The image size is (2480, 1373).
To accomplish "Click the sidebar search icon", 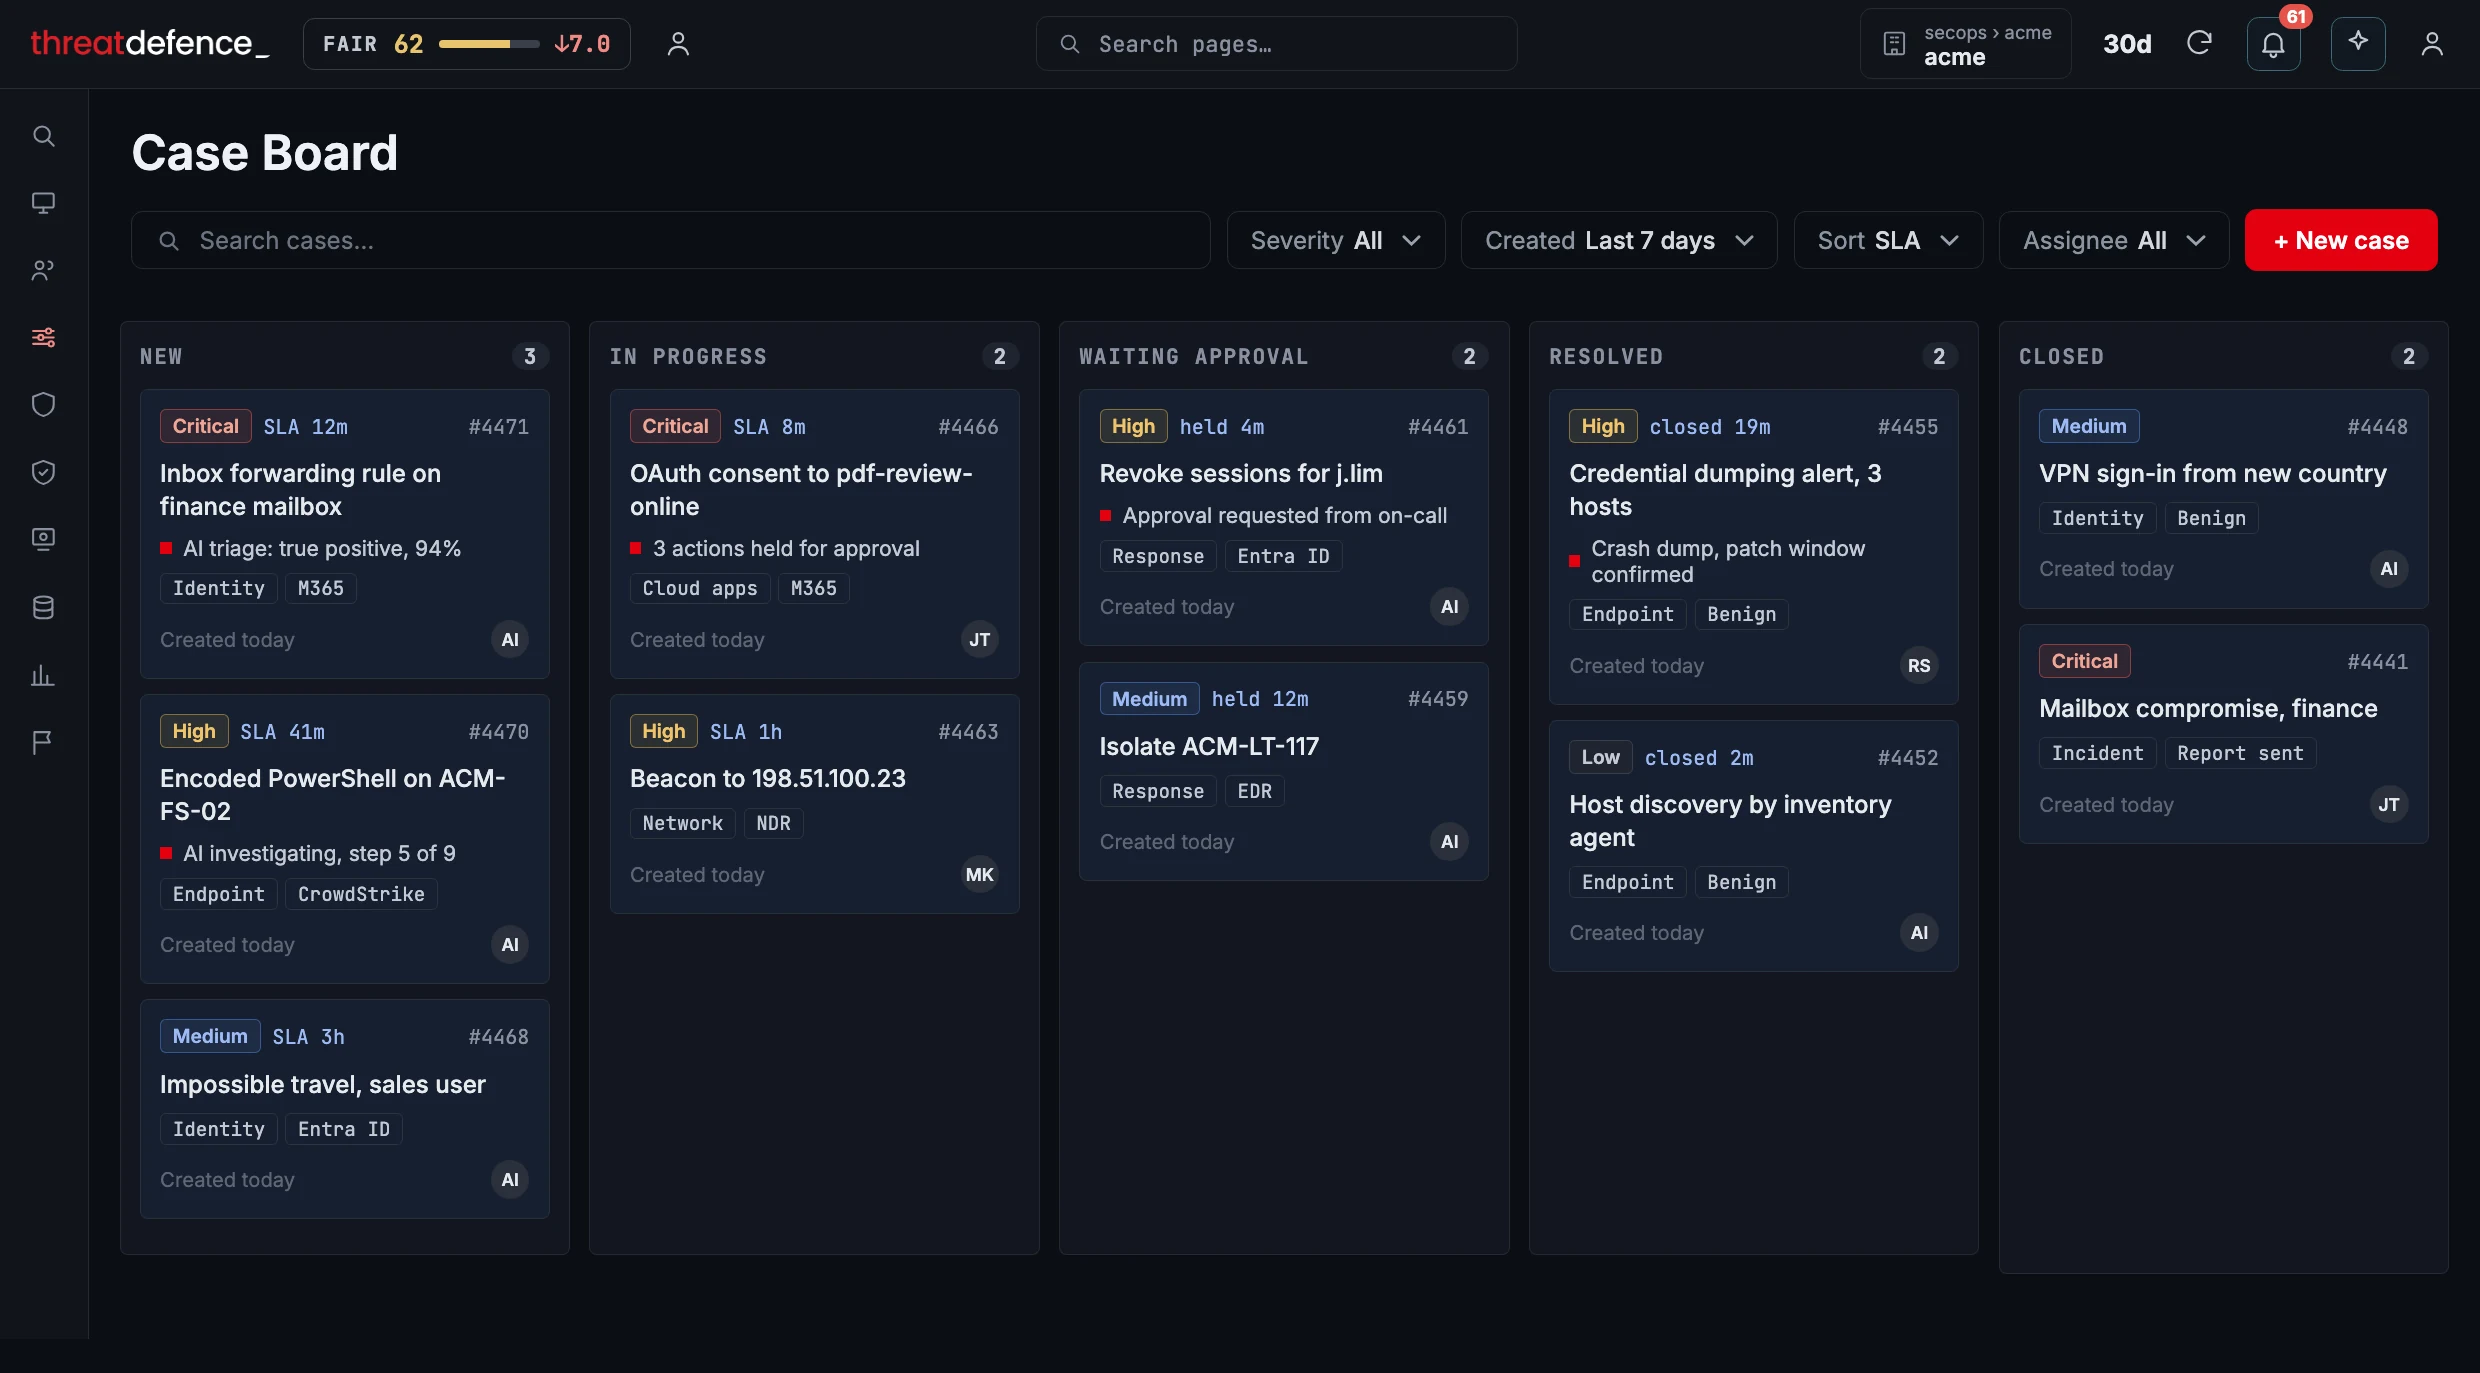I will pyautogui.click(x=43, y=136).
